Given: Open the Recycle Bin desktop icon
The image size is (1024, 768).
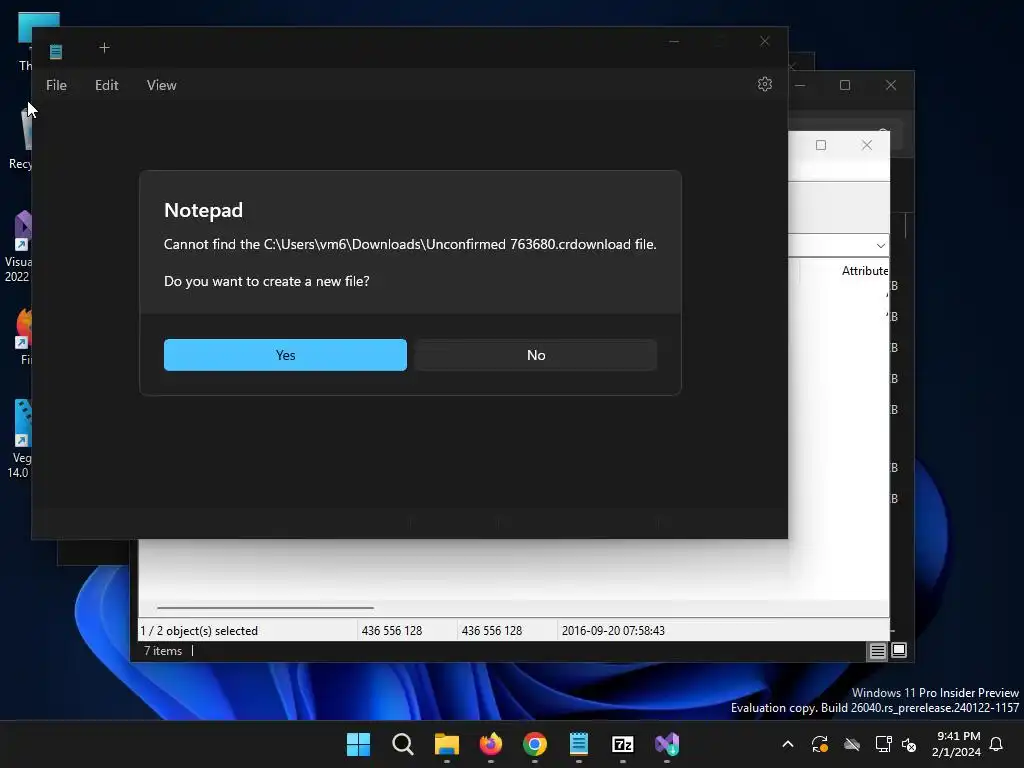Looking at the screenshot, I should pos(22,138).
